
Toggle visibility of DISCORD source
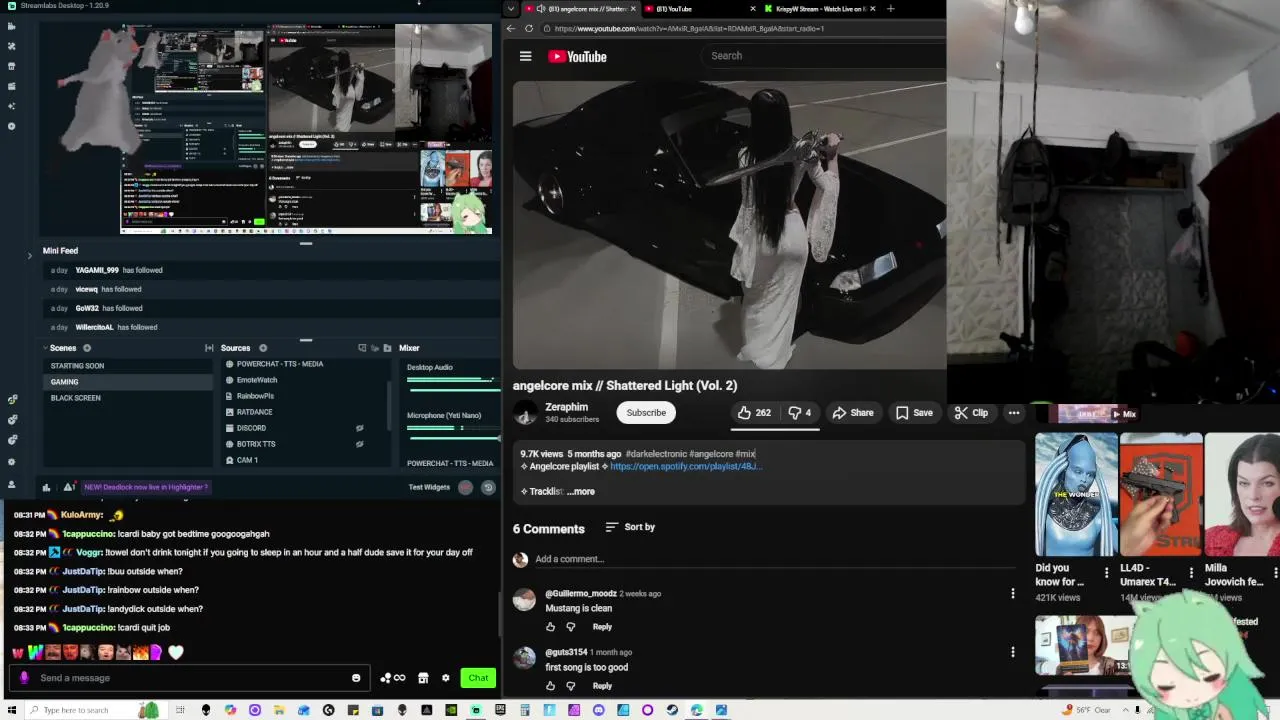pyautogui.click(x=359, y=428)
